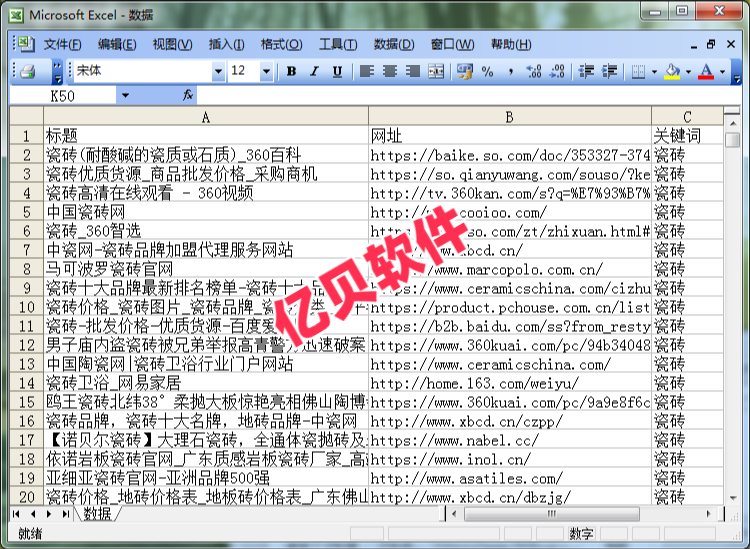Viewport: 750px width, 549px height.
Task: Click the Insert Function fx icon
Action: [188, 95]
